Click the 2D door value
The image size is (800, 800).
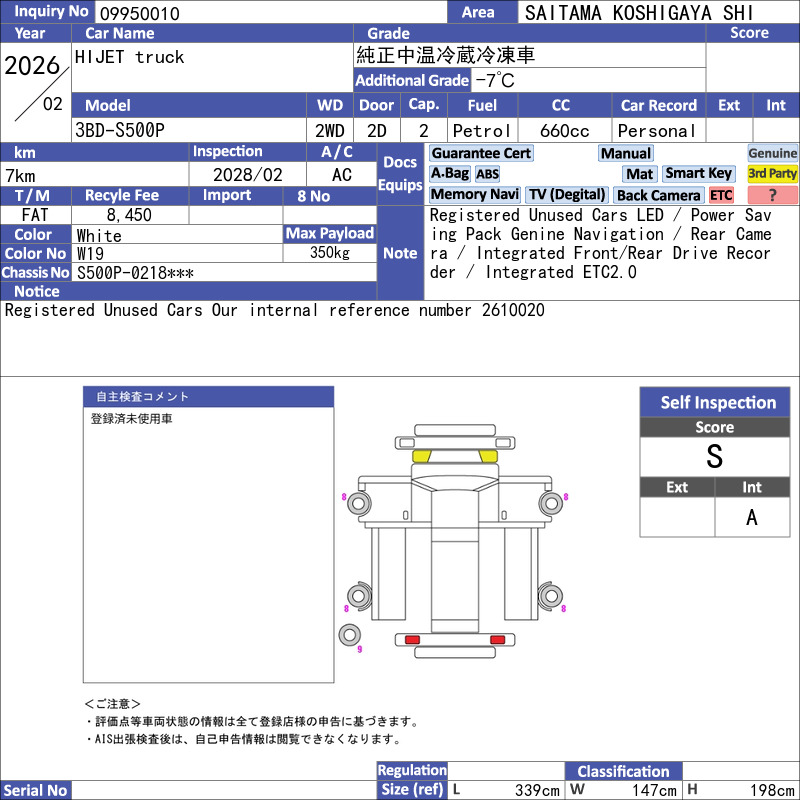click(377, 131)
